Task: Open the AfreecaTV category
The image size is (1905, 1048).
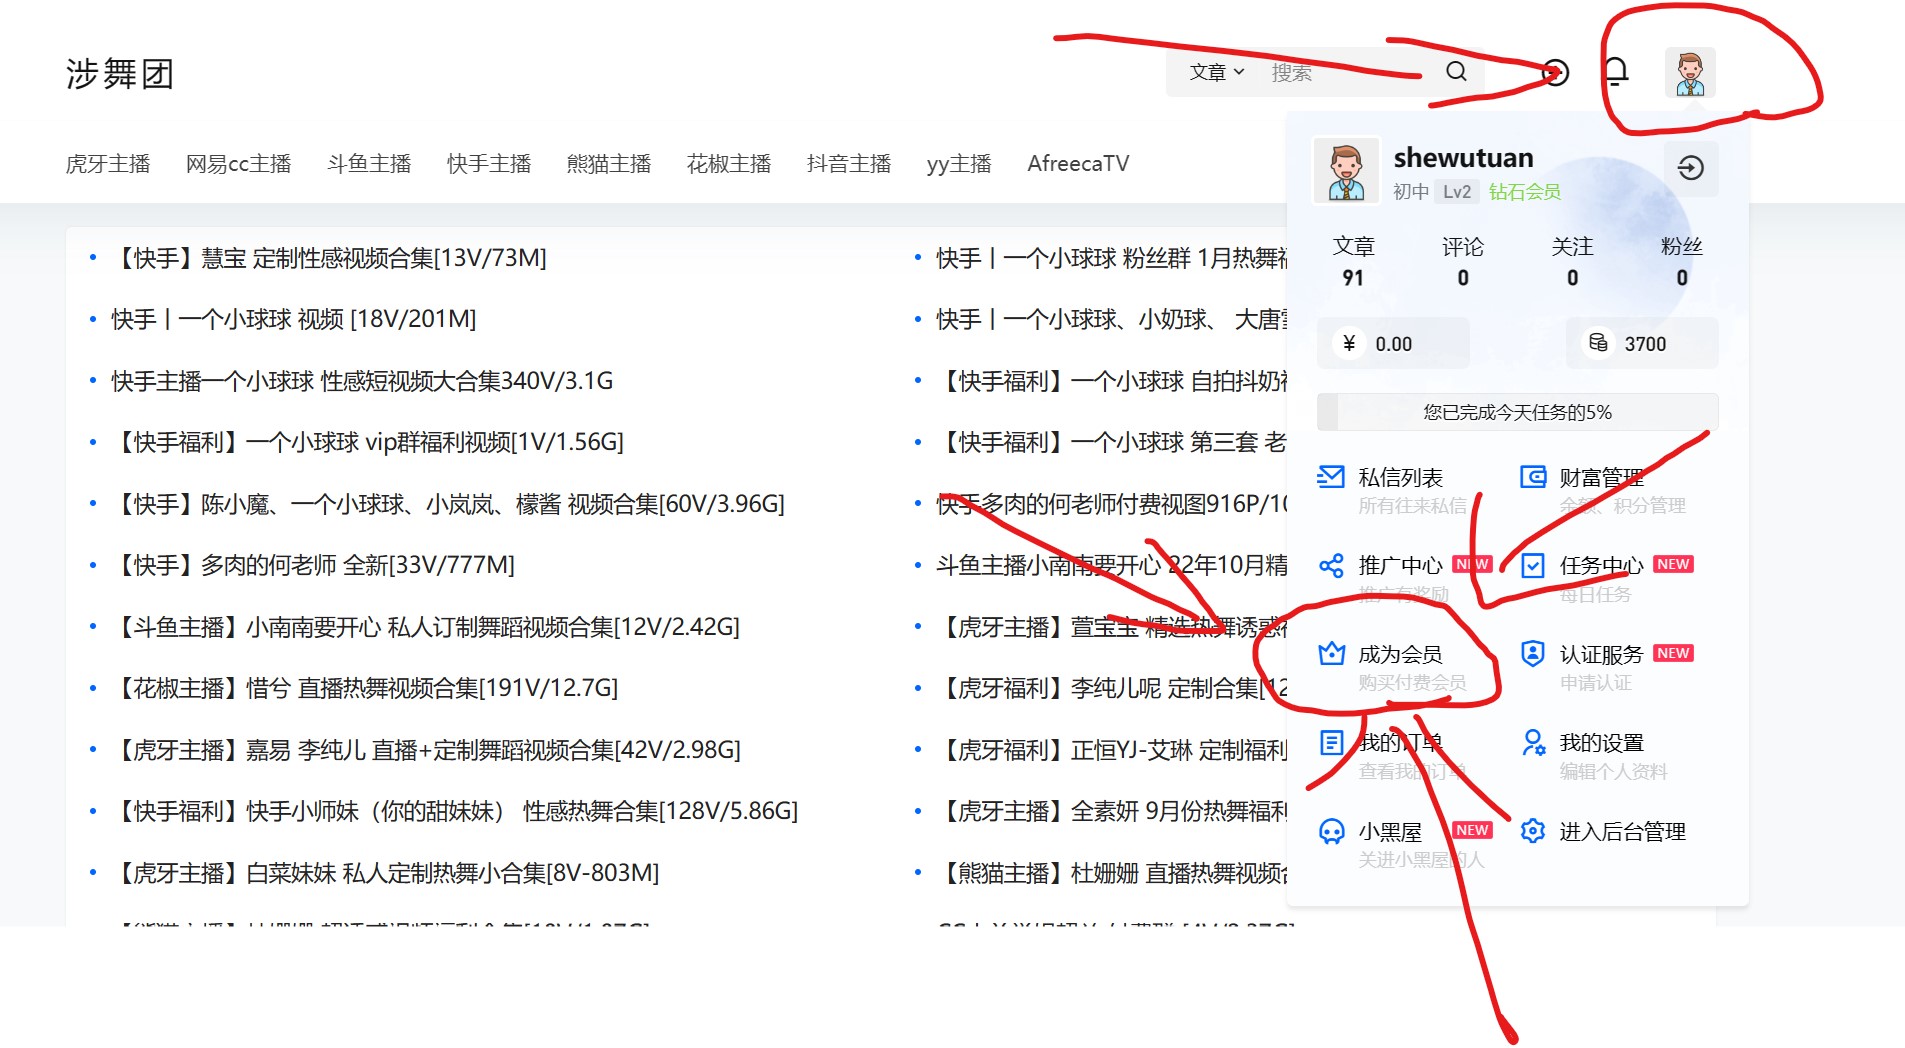Action: [x=1078, y=163]
